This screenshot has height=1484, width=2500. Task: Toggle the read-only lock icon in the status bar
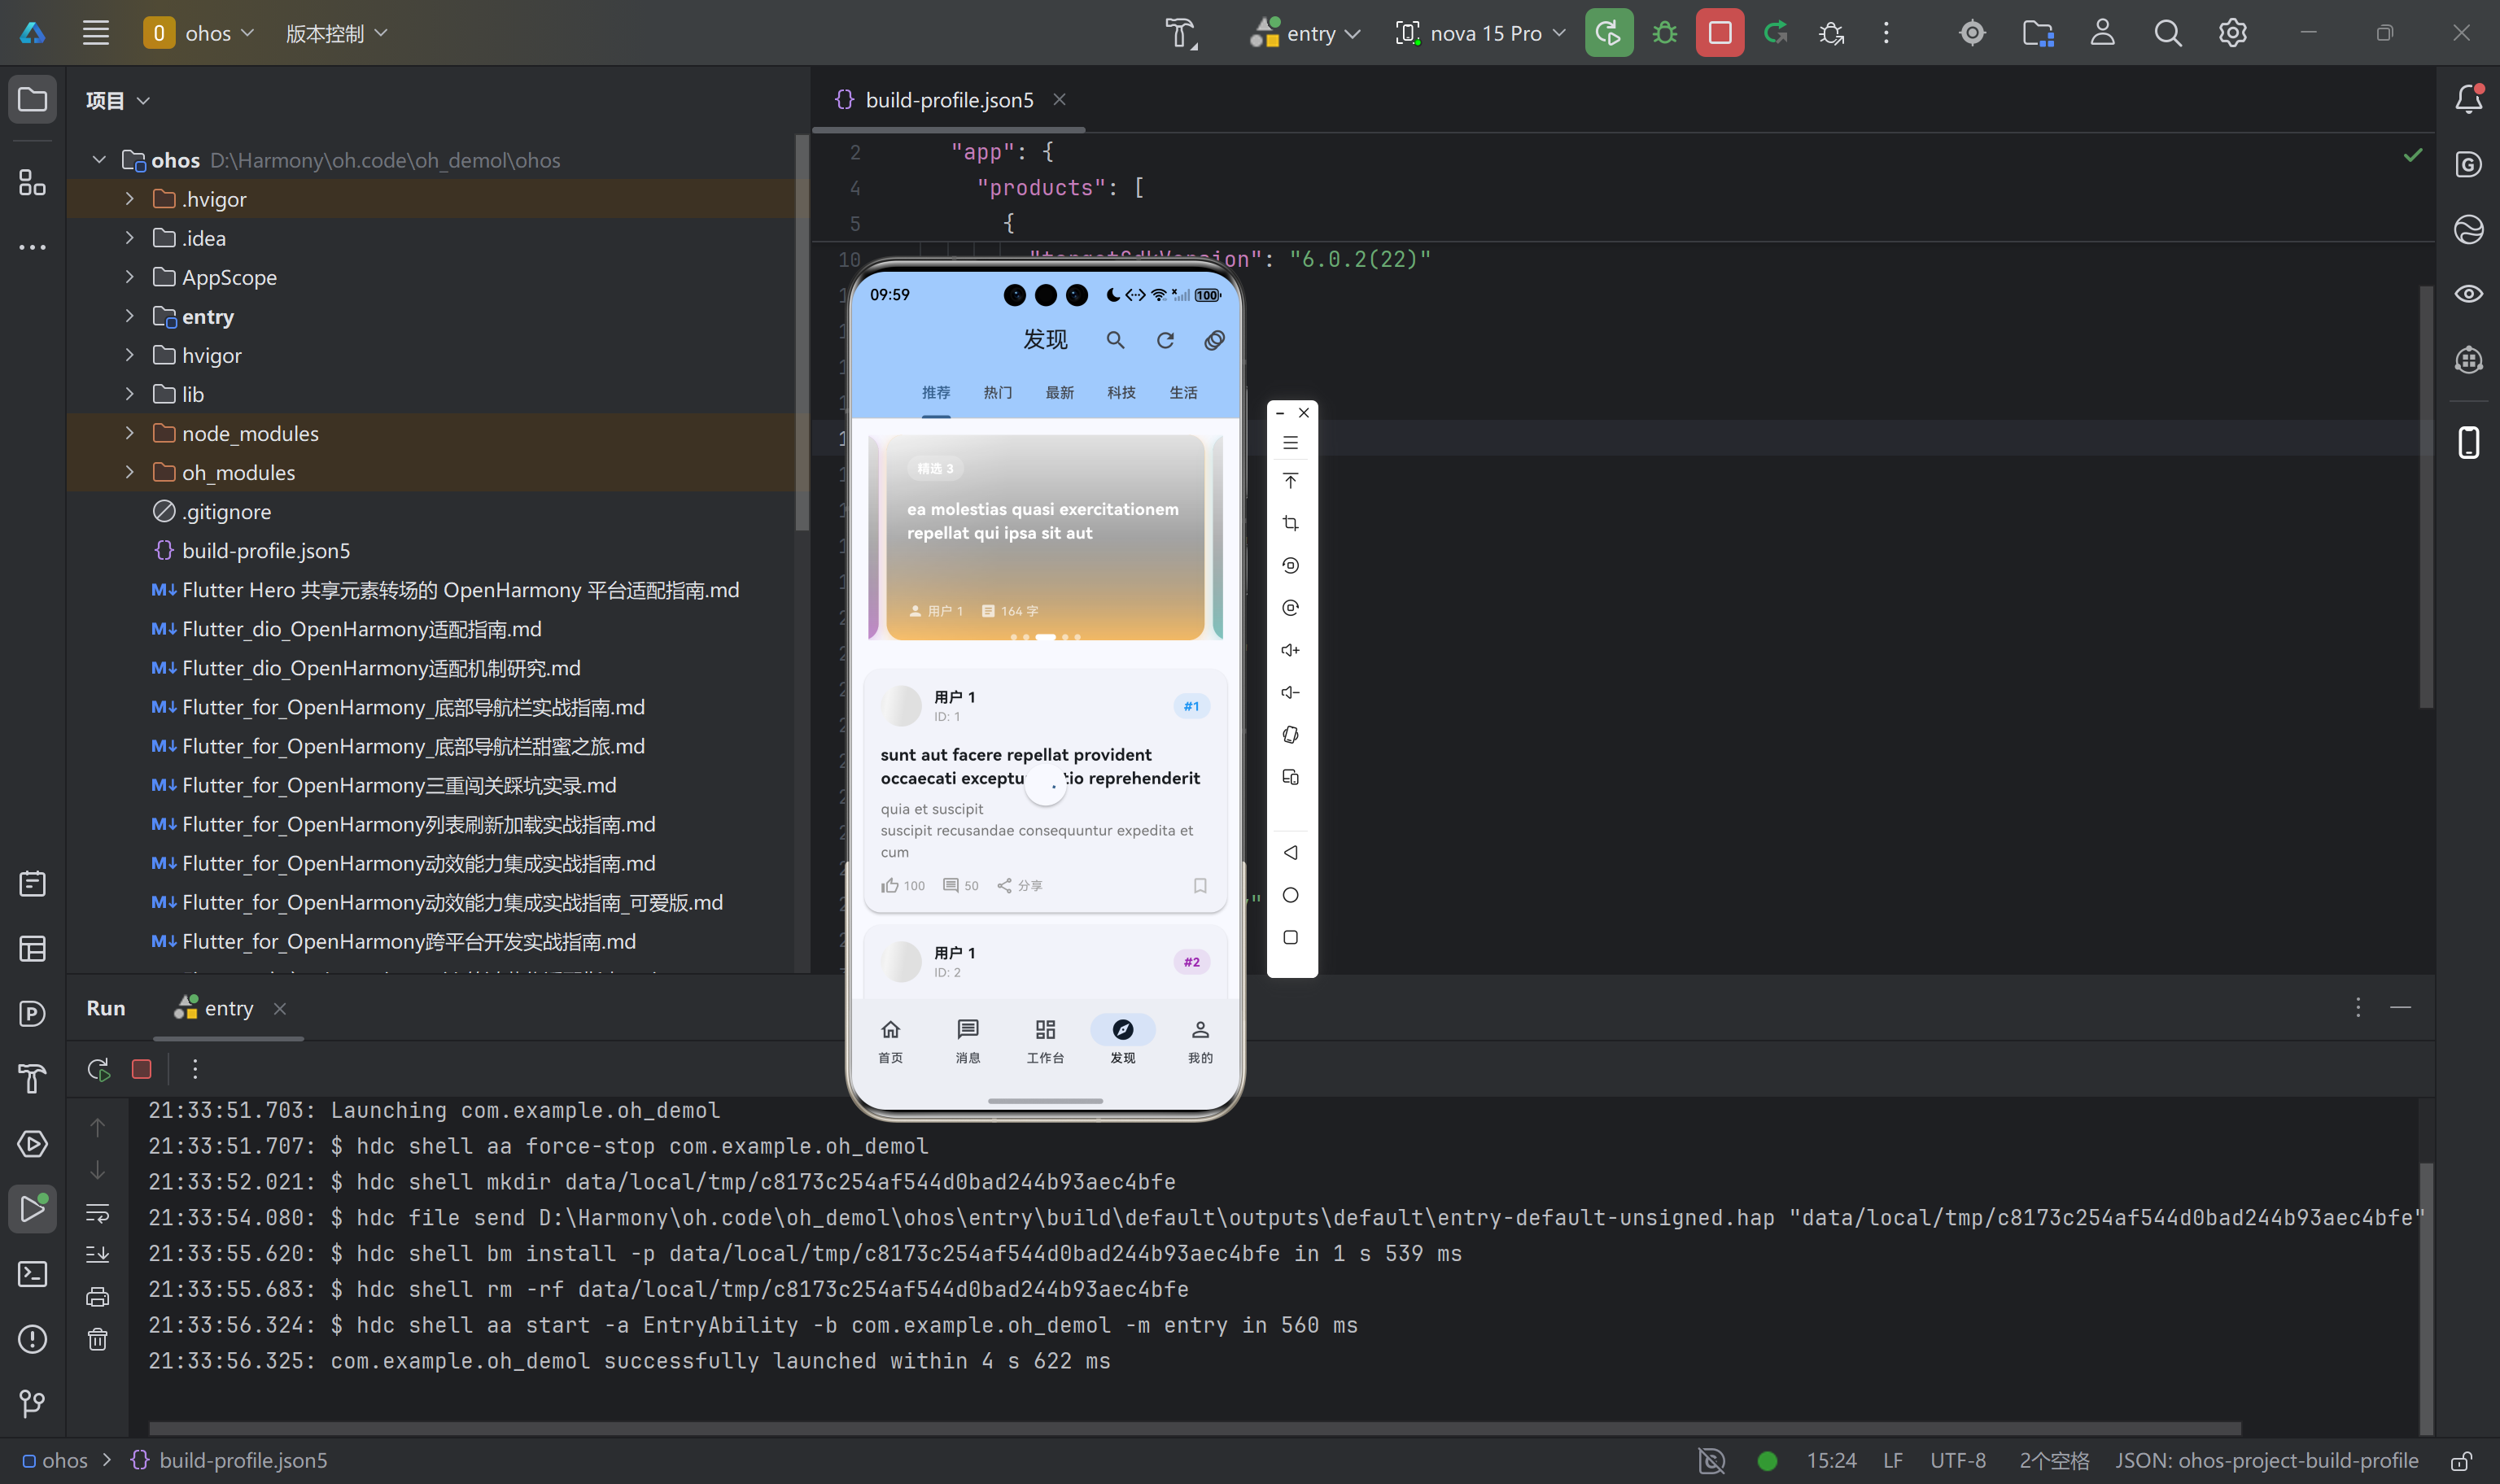click(x=2461, y=1460)
